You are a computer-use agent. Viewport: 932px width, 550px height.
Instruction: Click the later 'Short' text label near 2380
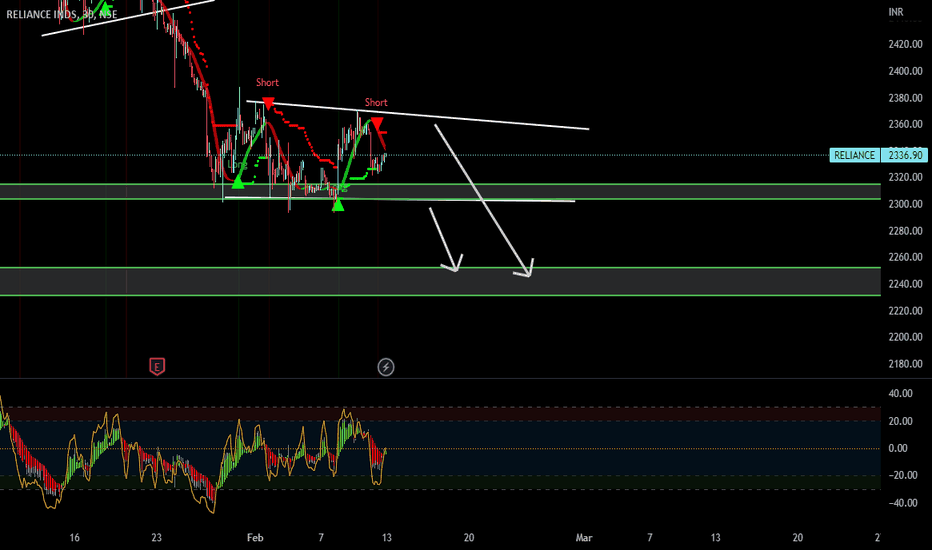(376, 102)
